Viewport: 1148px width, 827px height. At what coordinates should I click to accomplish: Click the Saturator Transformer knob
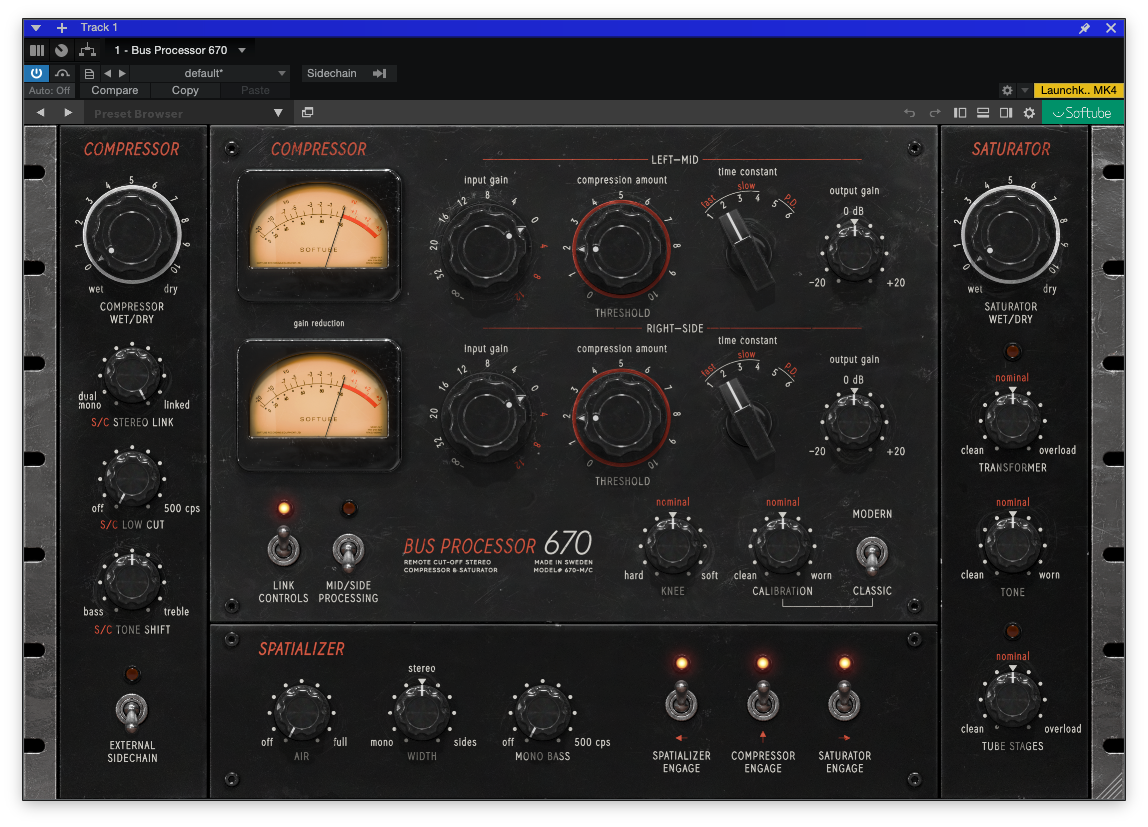pos(1013,420)
